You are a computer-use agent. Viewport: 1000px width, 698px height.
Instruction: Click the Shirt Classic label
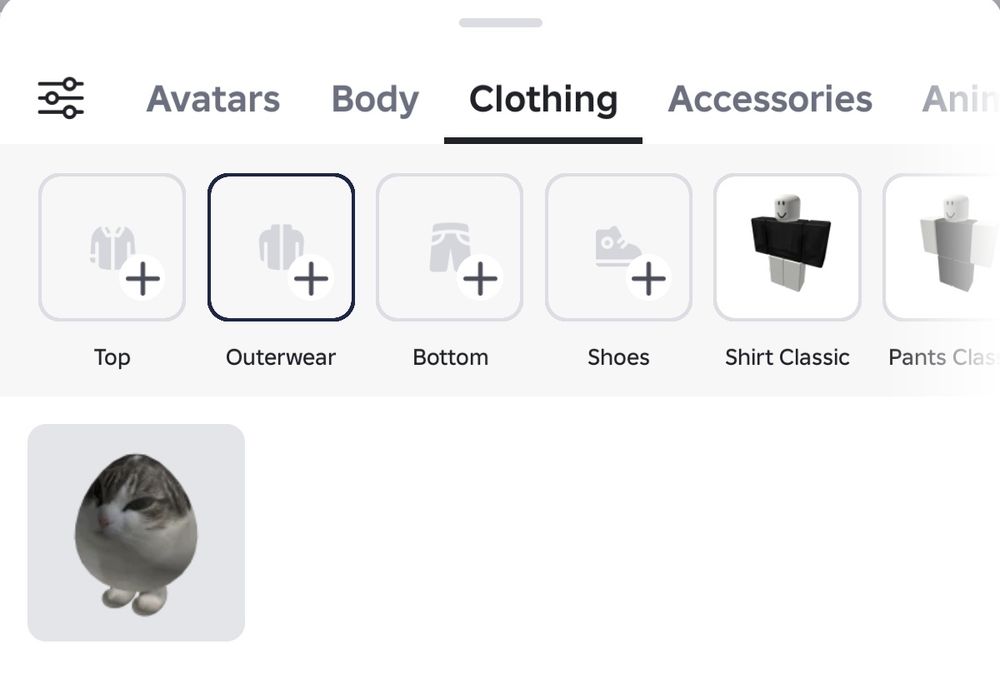point(787,357)
